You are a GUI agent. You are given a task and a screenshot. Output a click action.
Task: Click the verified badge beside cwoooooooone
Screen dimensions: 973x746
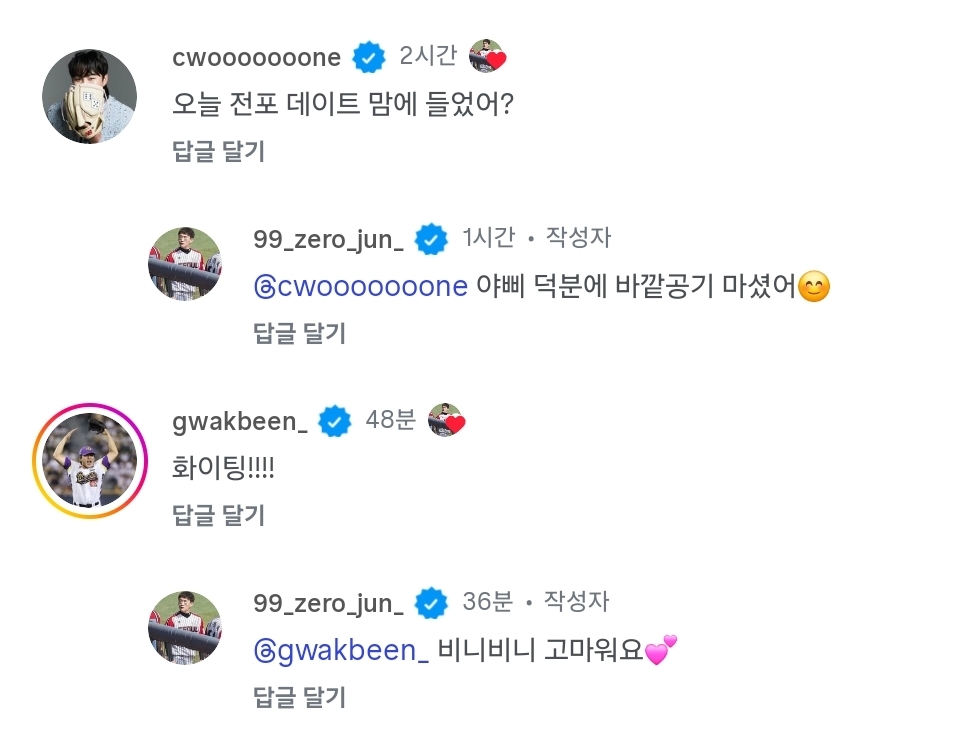click(x=369, y=58)
